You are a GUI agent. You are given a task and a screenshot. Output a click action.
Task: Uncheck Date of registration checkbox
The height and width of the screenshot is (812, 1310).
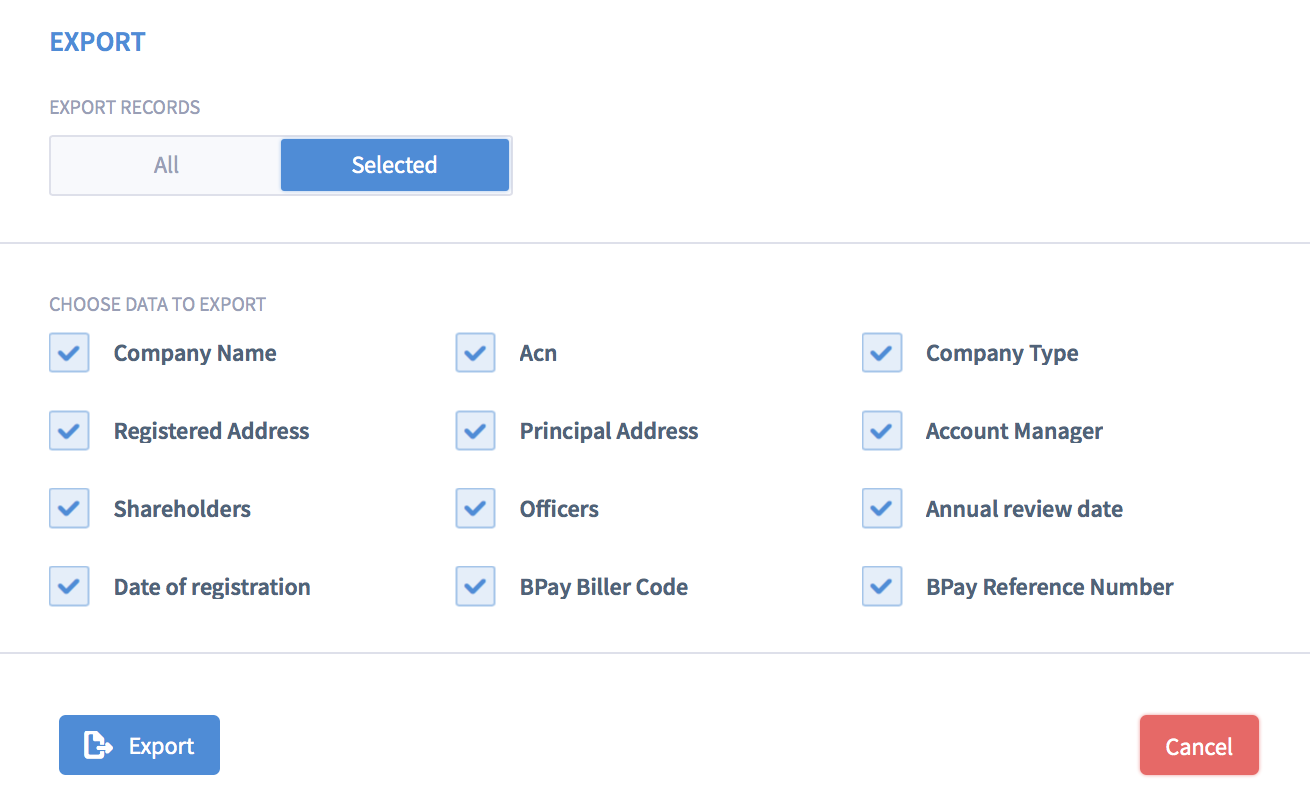(69, 587)
